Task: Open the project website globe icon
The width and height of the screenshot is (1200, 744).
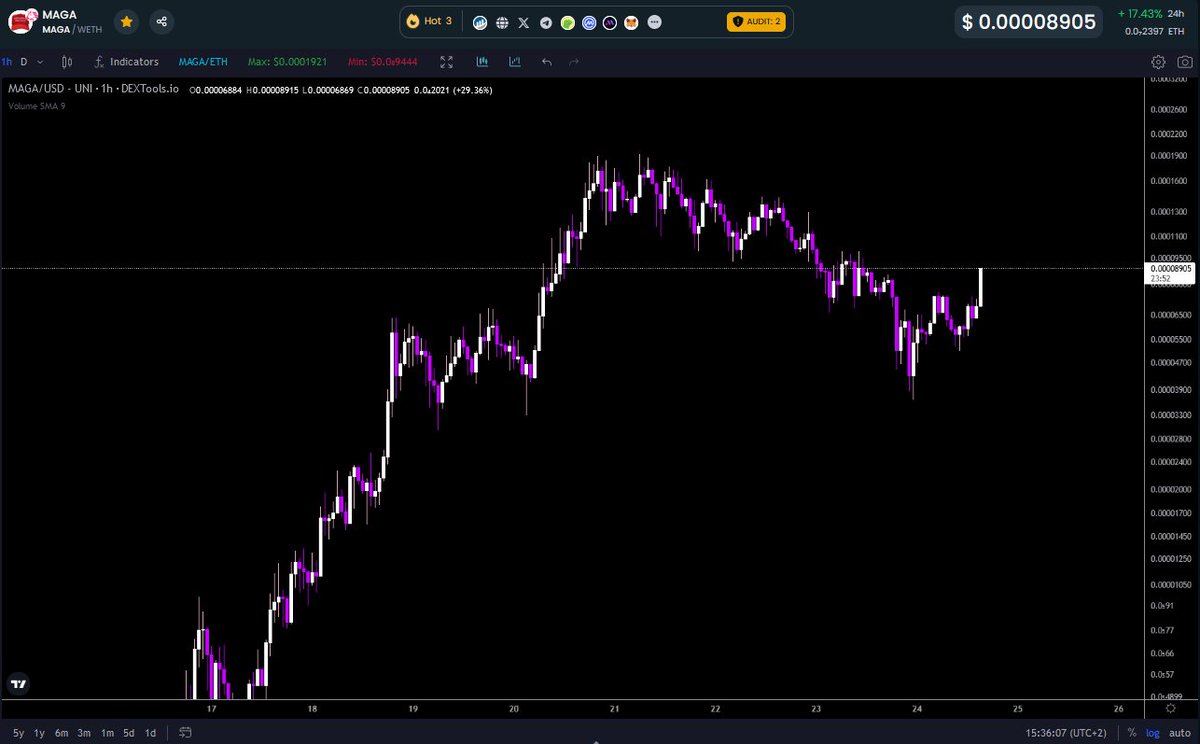Action: pyautogui.click(x=502, y=22)
